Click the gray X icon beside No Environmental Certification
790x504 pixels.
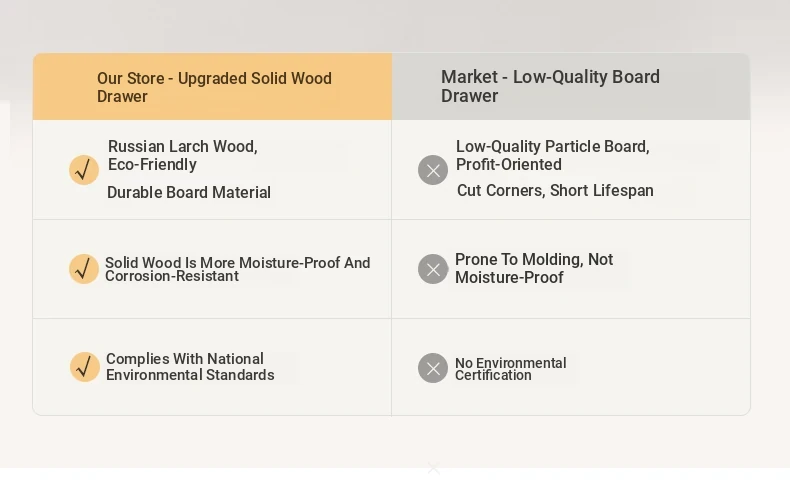[433, 368]
